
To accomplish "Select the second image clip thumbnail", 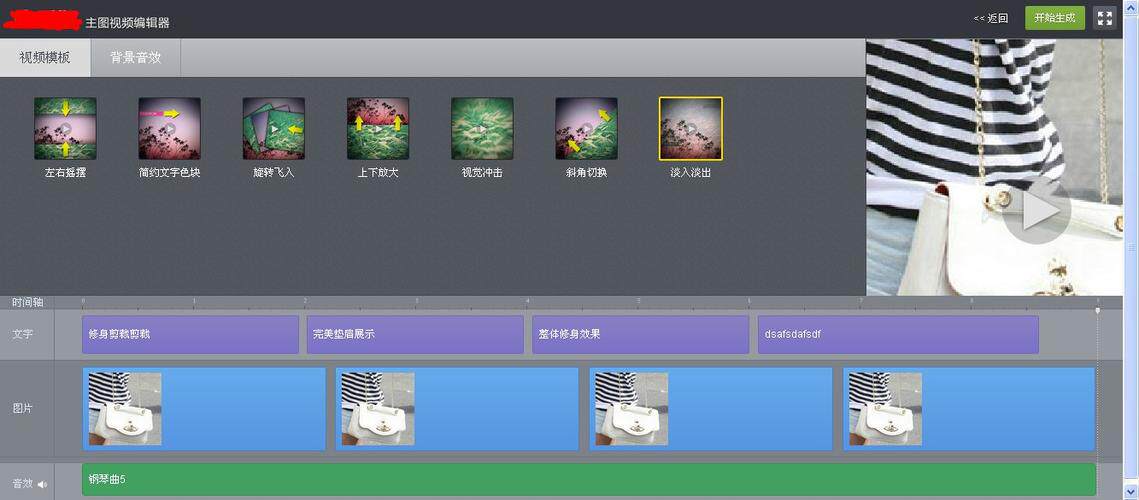I will pyautogui.click(x=378, y=408).
